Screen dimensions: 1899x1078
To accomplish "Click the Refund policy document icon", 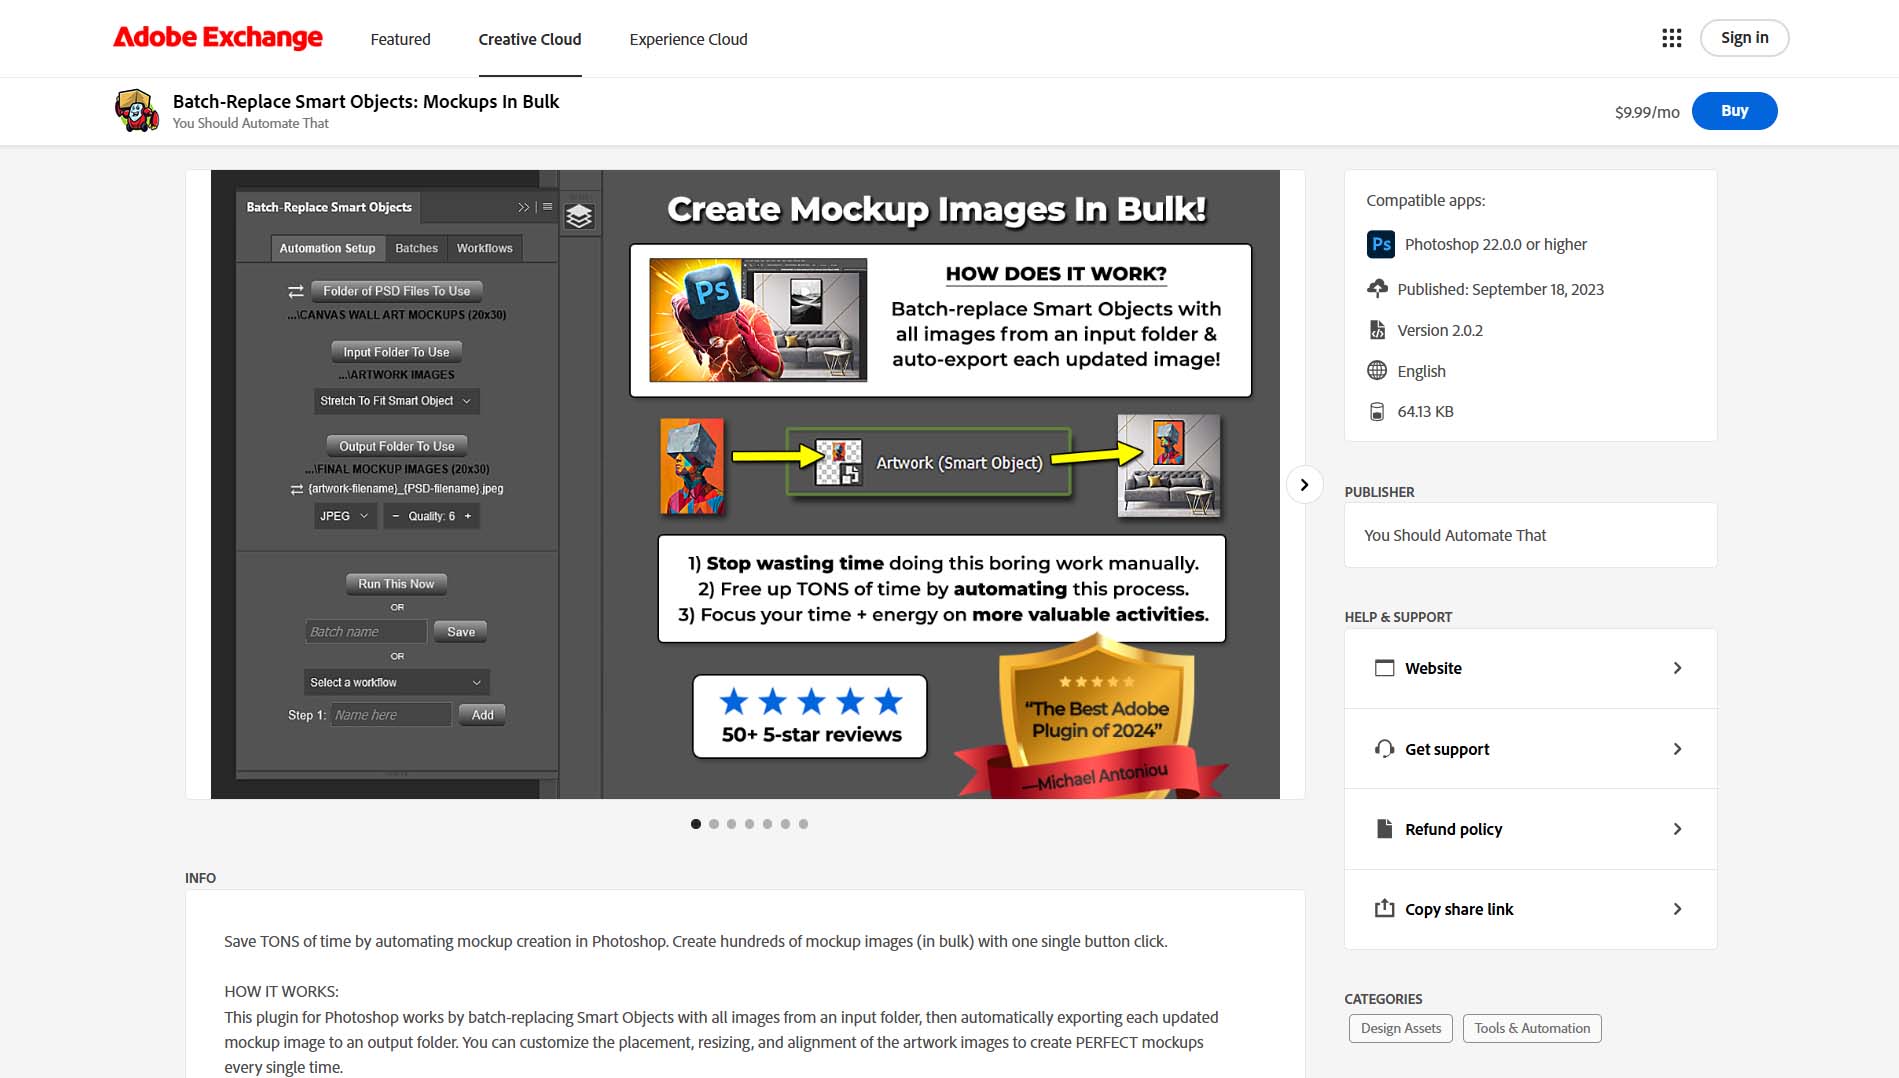I will (x=1384, y=828).
